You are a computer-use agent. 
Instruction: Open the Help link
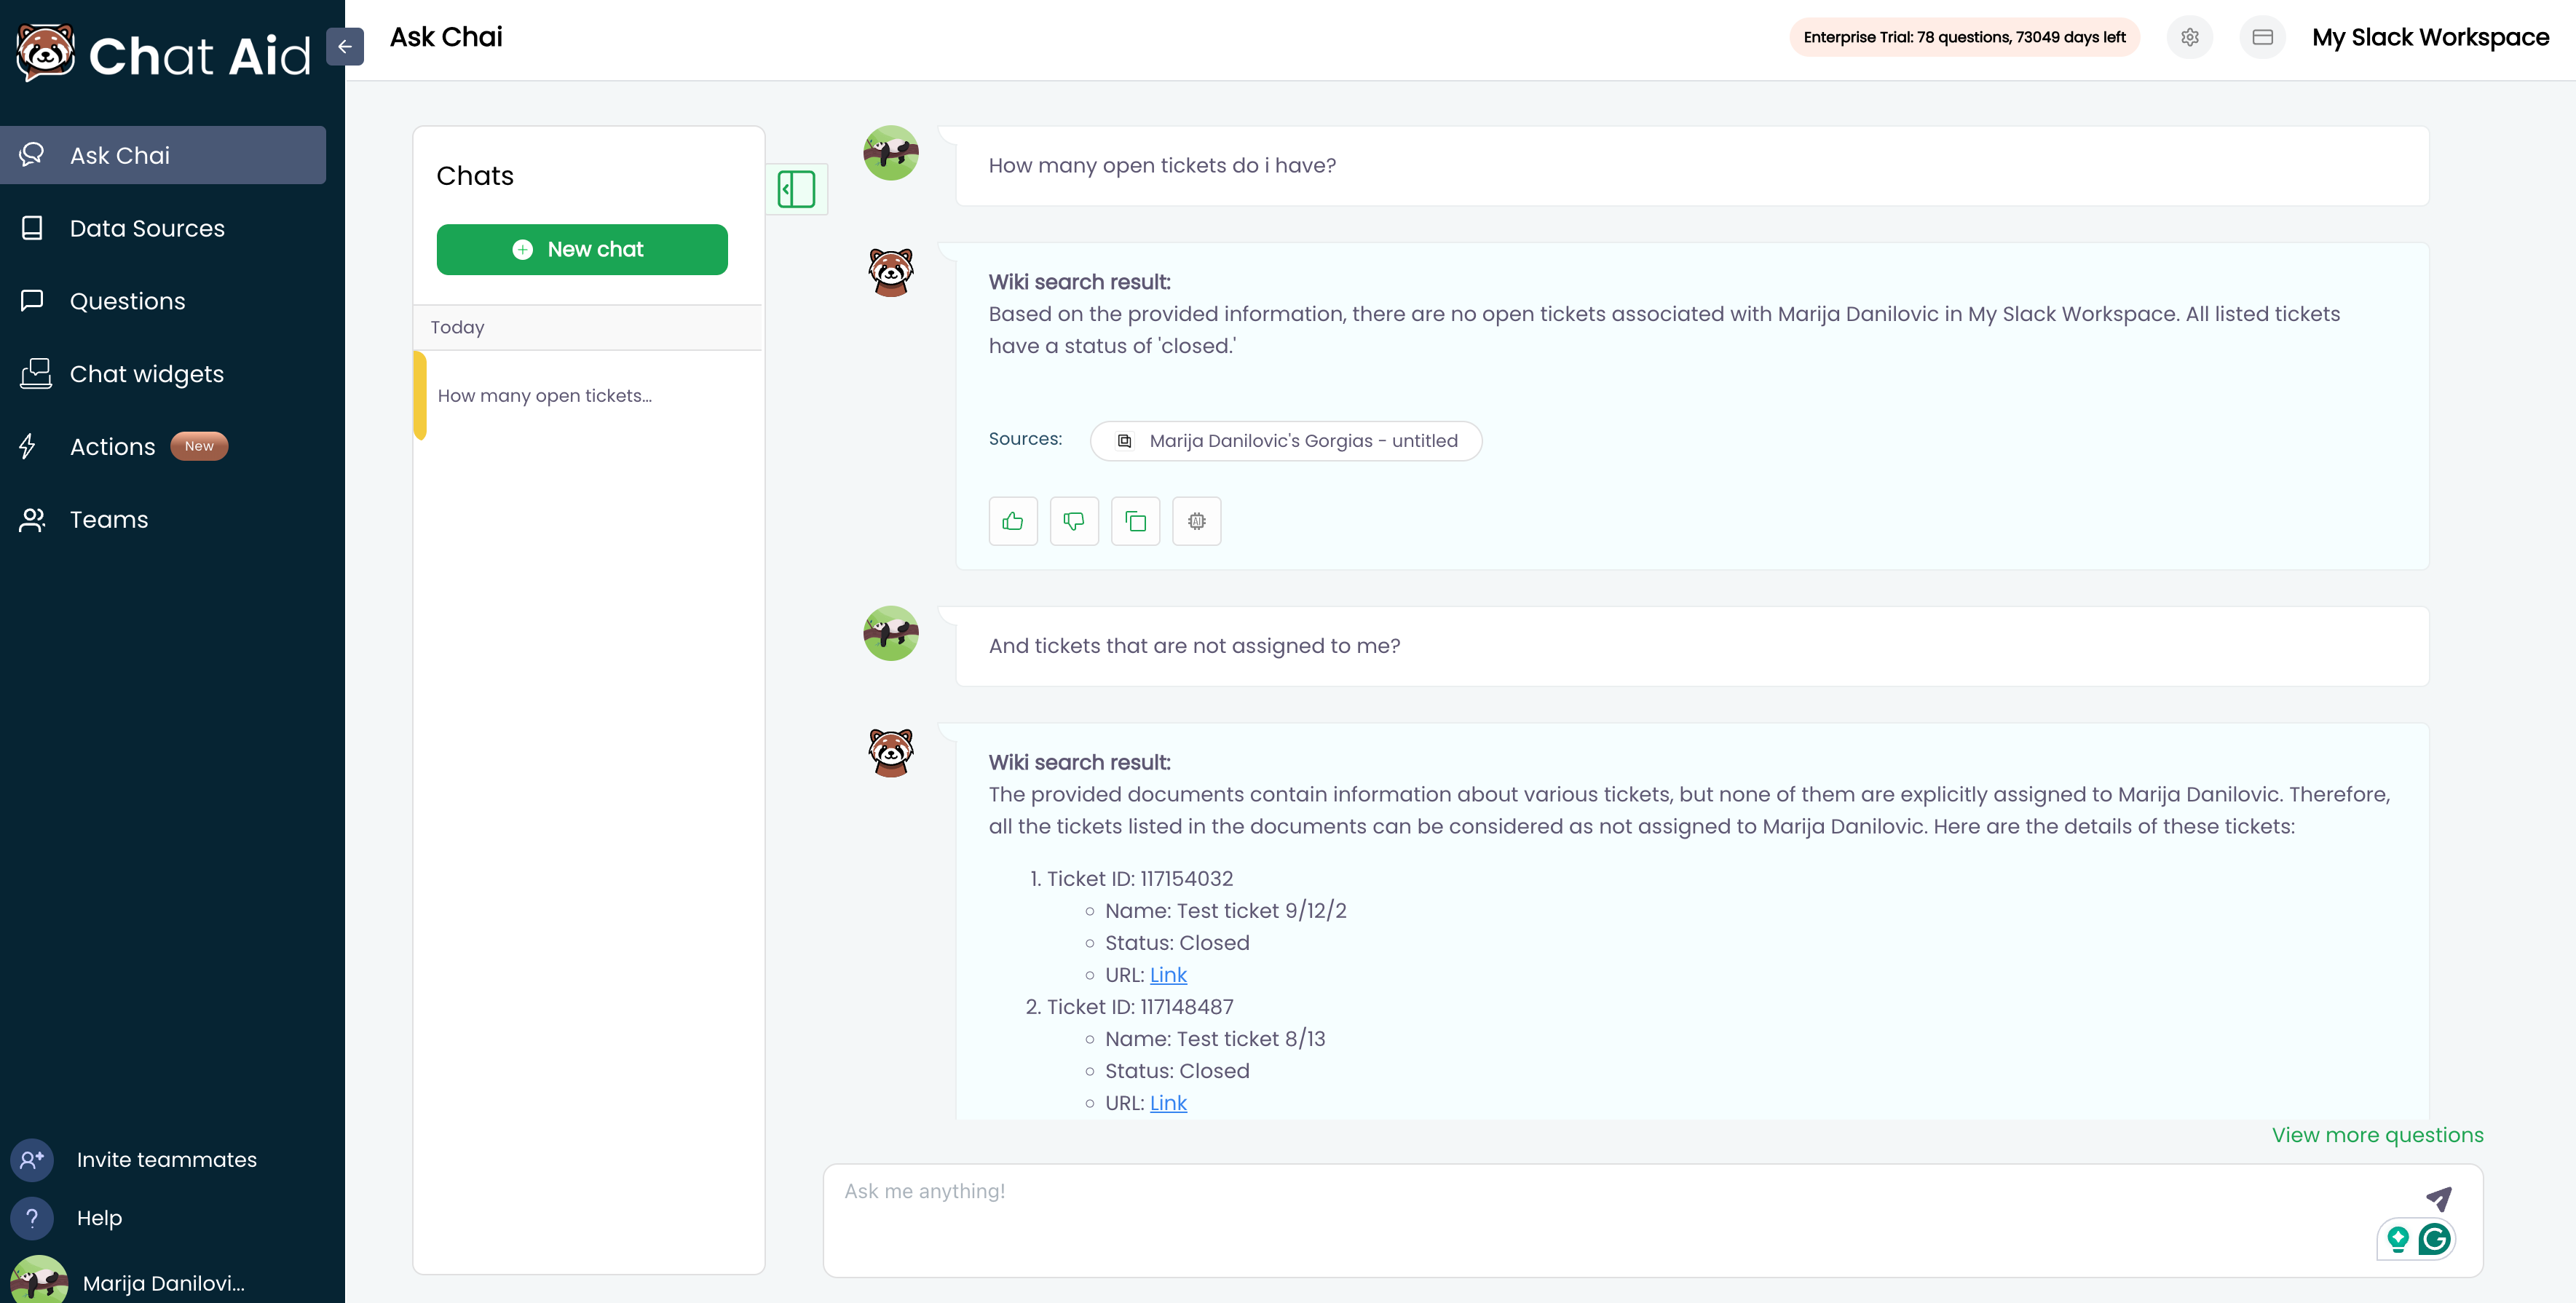99,1218
